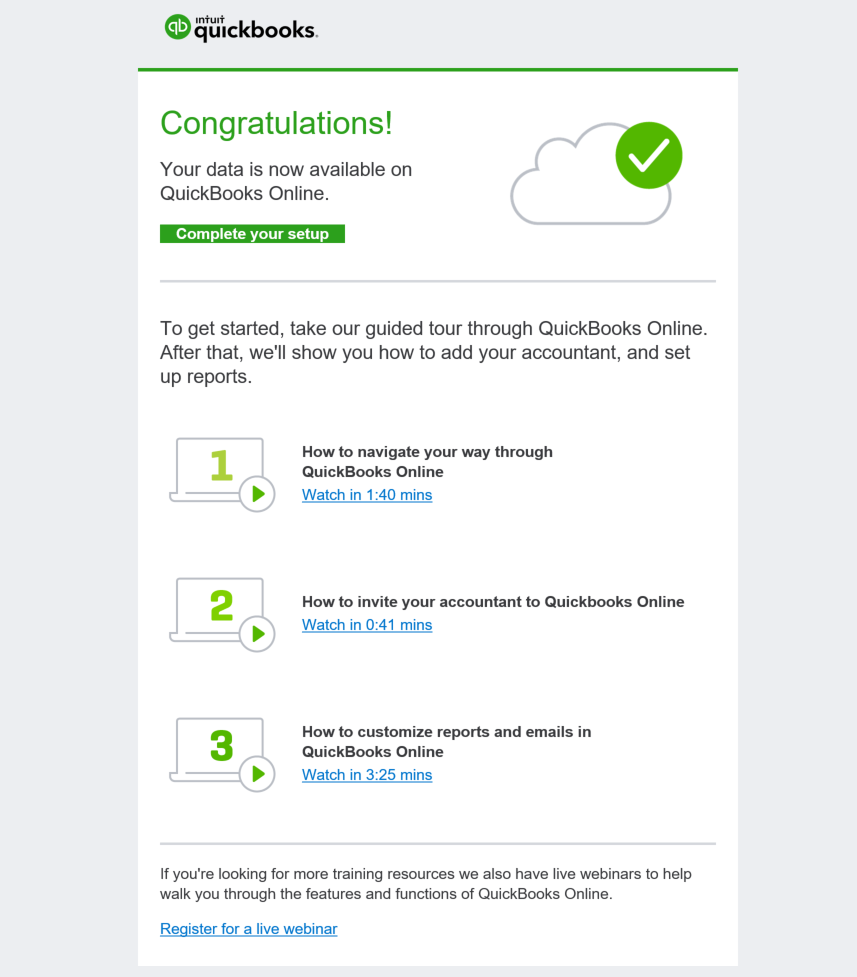Click Watch in 0:41 mins link
857x977 pixels.
coord(366,625)
